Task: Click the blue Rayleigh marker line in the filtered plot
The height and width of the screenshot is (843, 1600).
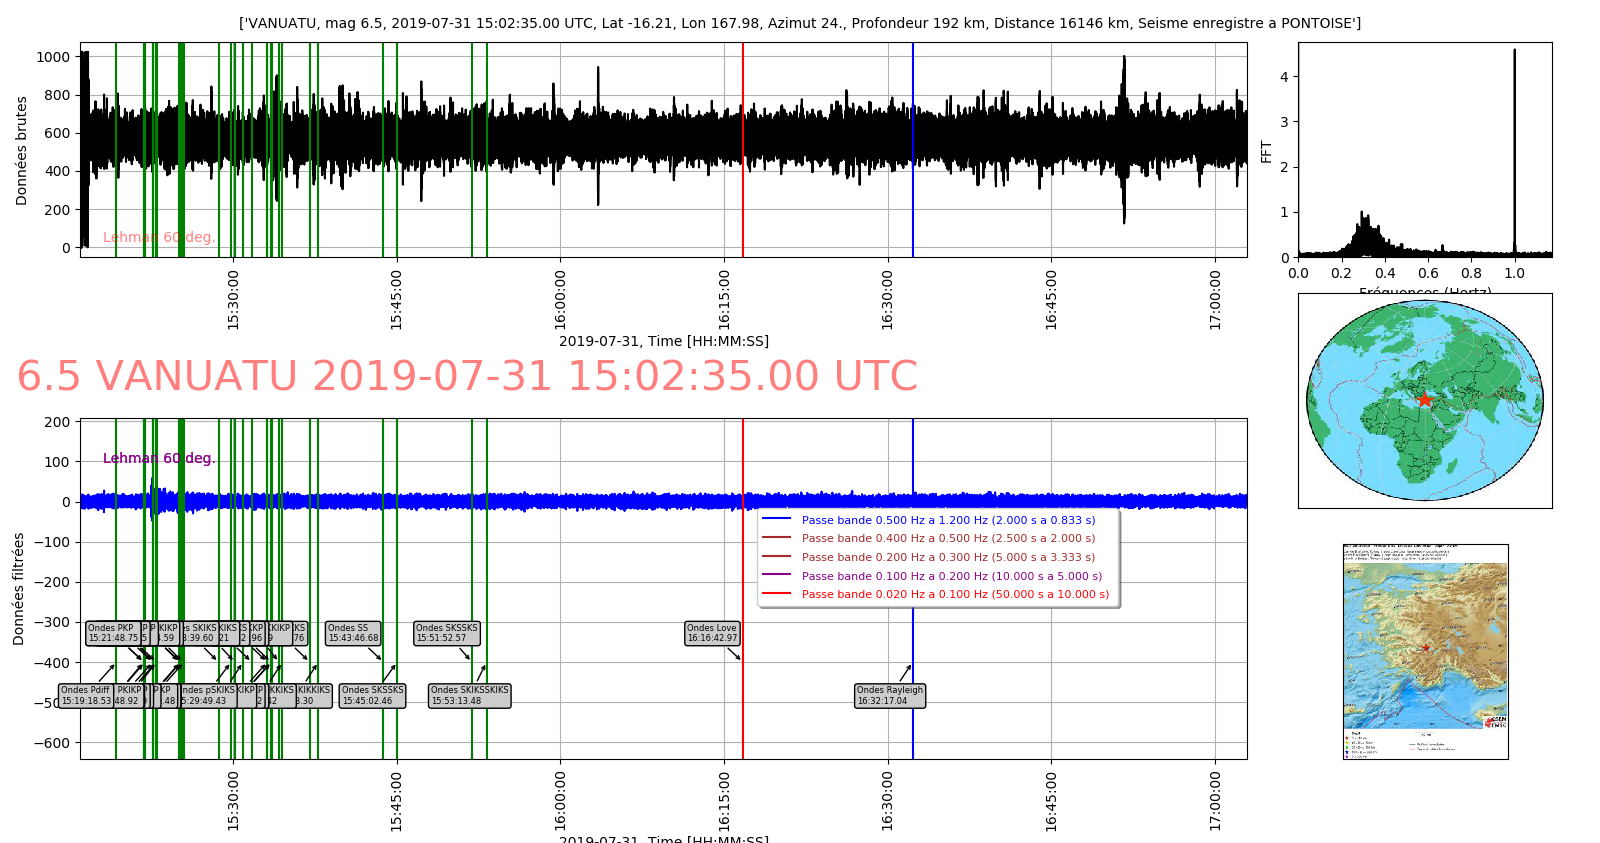Action: click(x=913, y=560)
